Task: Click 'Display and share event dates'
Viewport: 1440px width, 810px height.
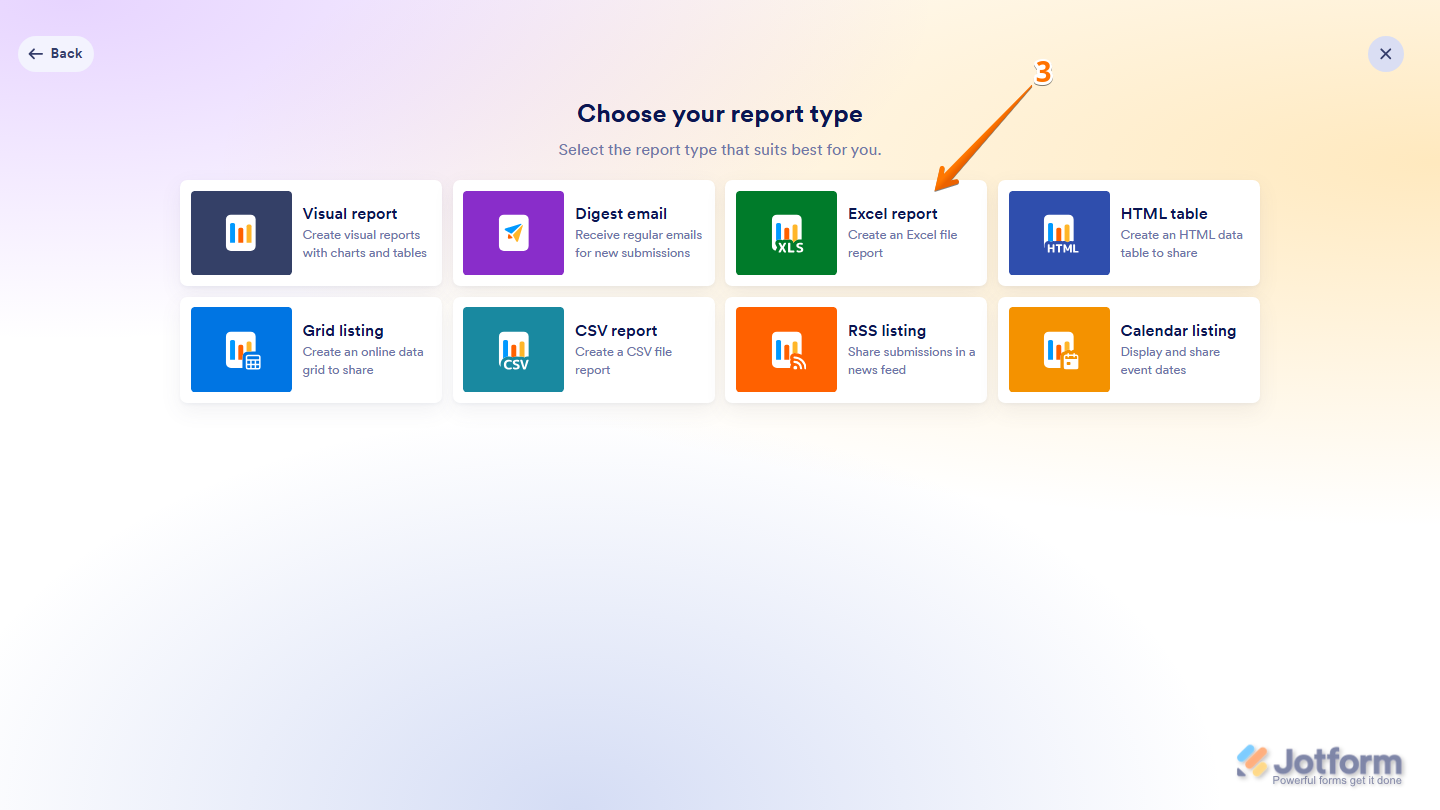Action: click(x=1171, y=361)
